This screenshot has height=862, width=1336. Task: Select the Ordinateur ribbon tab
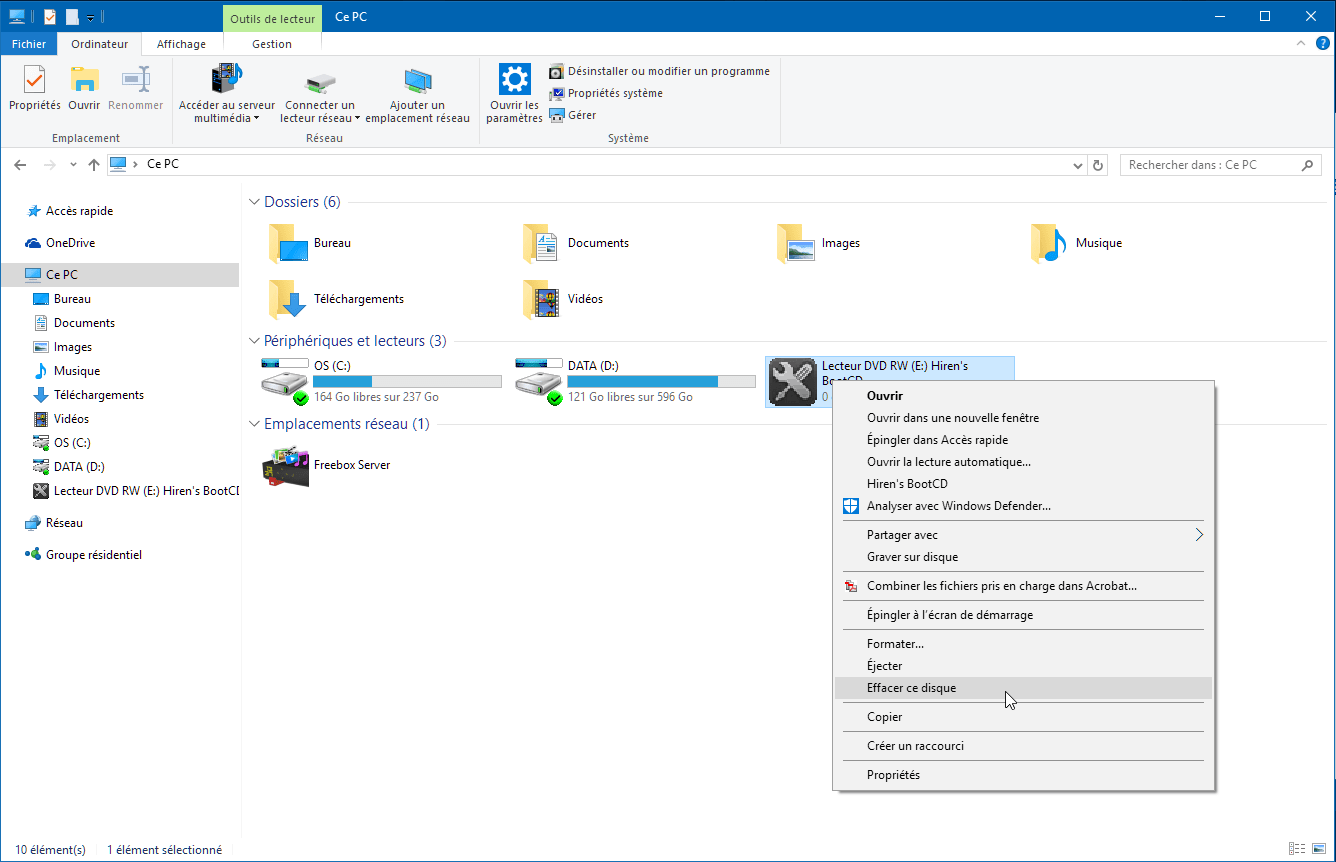(x=99, y=44)
